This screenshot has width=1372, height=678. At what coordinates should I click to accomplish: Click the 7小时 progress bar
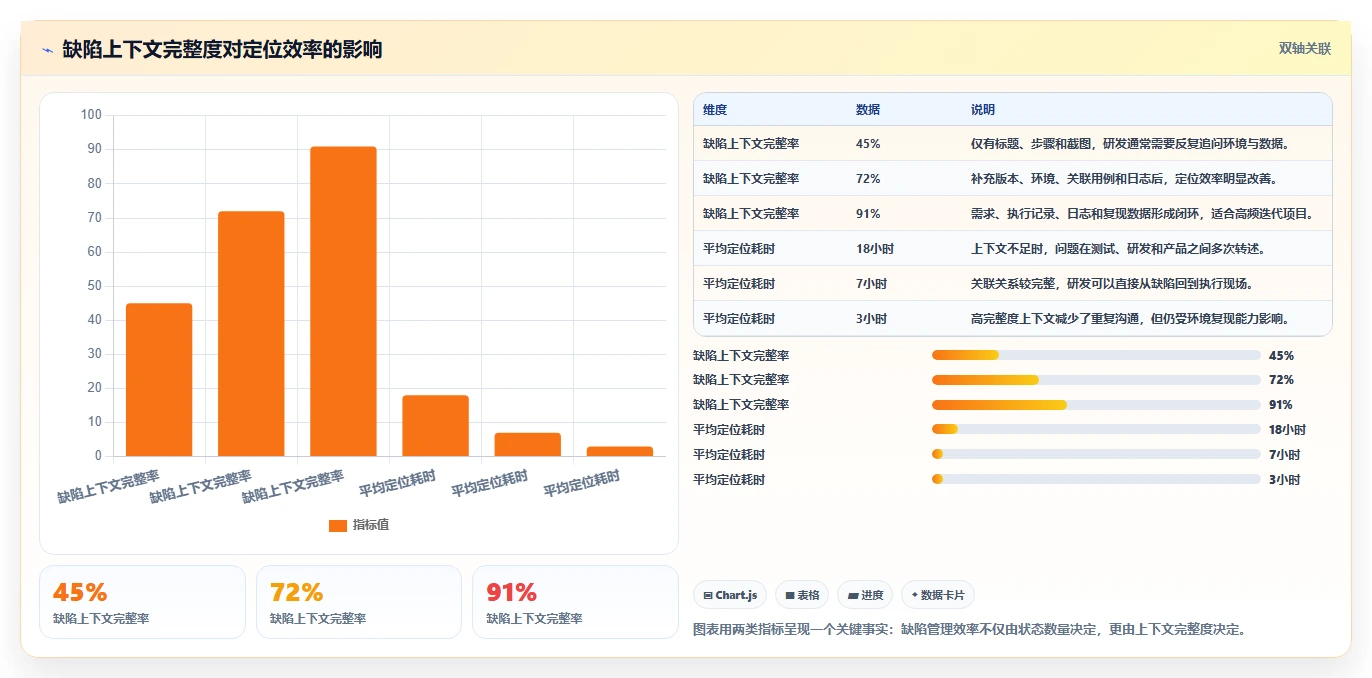pyautogui.click(x=1096, y=455)
